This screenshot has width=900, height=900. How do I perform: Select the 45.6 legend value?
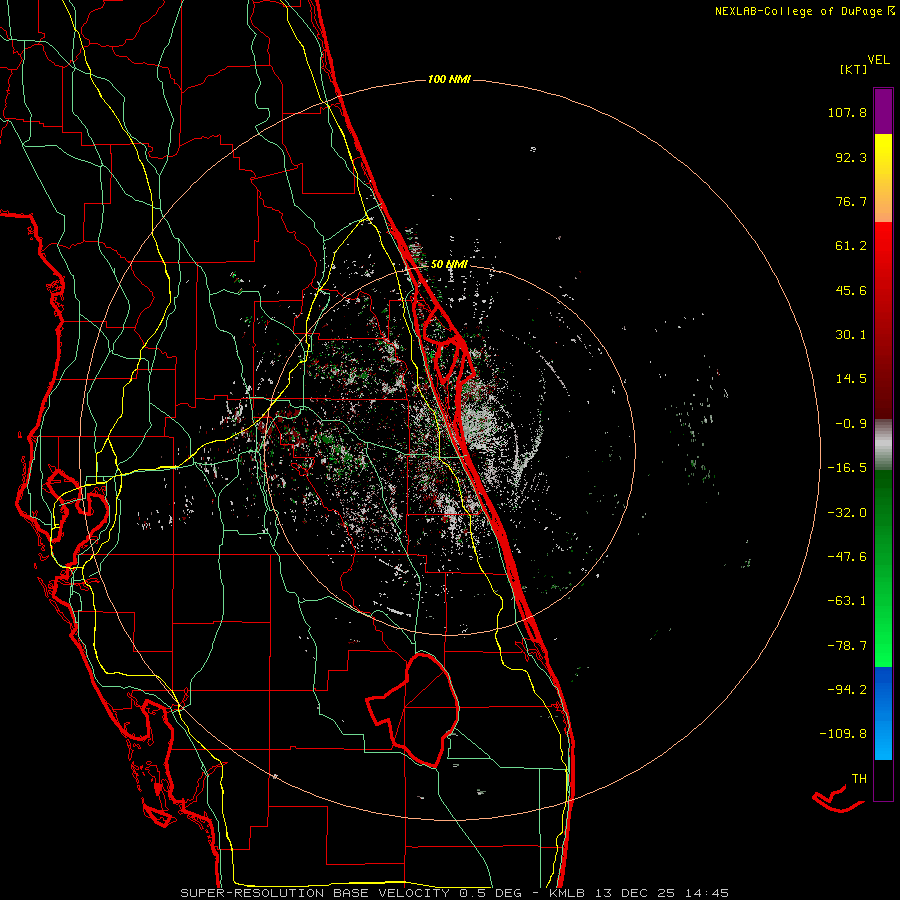(851, 290)
